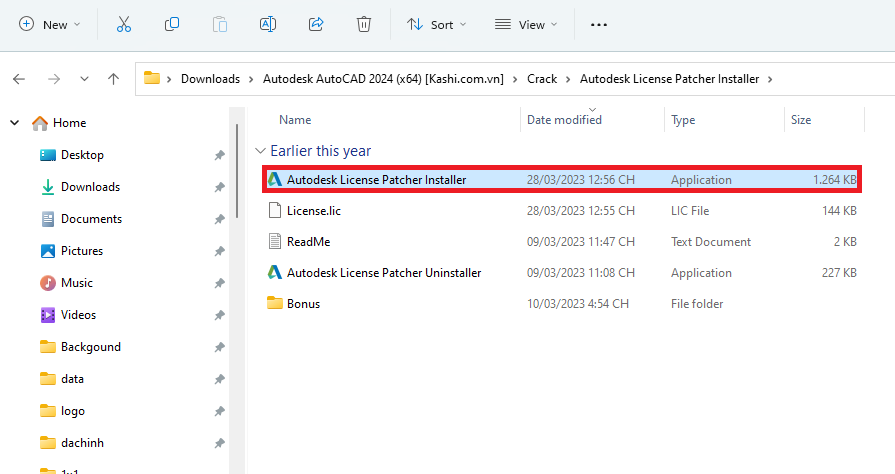Open dachinh folder in the sidebar
The width and height of the screenshot is (895, 474).
click(x=82, y=443)
